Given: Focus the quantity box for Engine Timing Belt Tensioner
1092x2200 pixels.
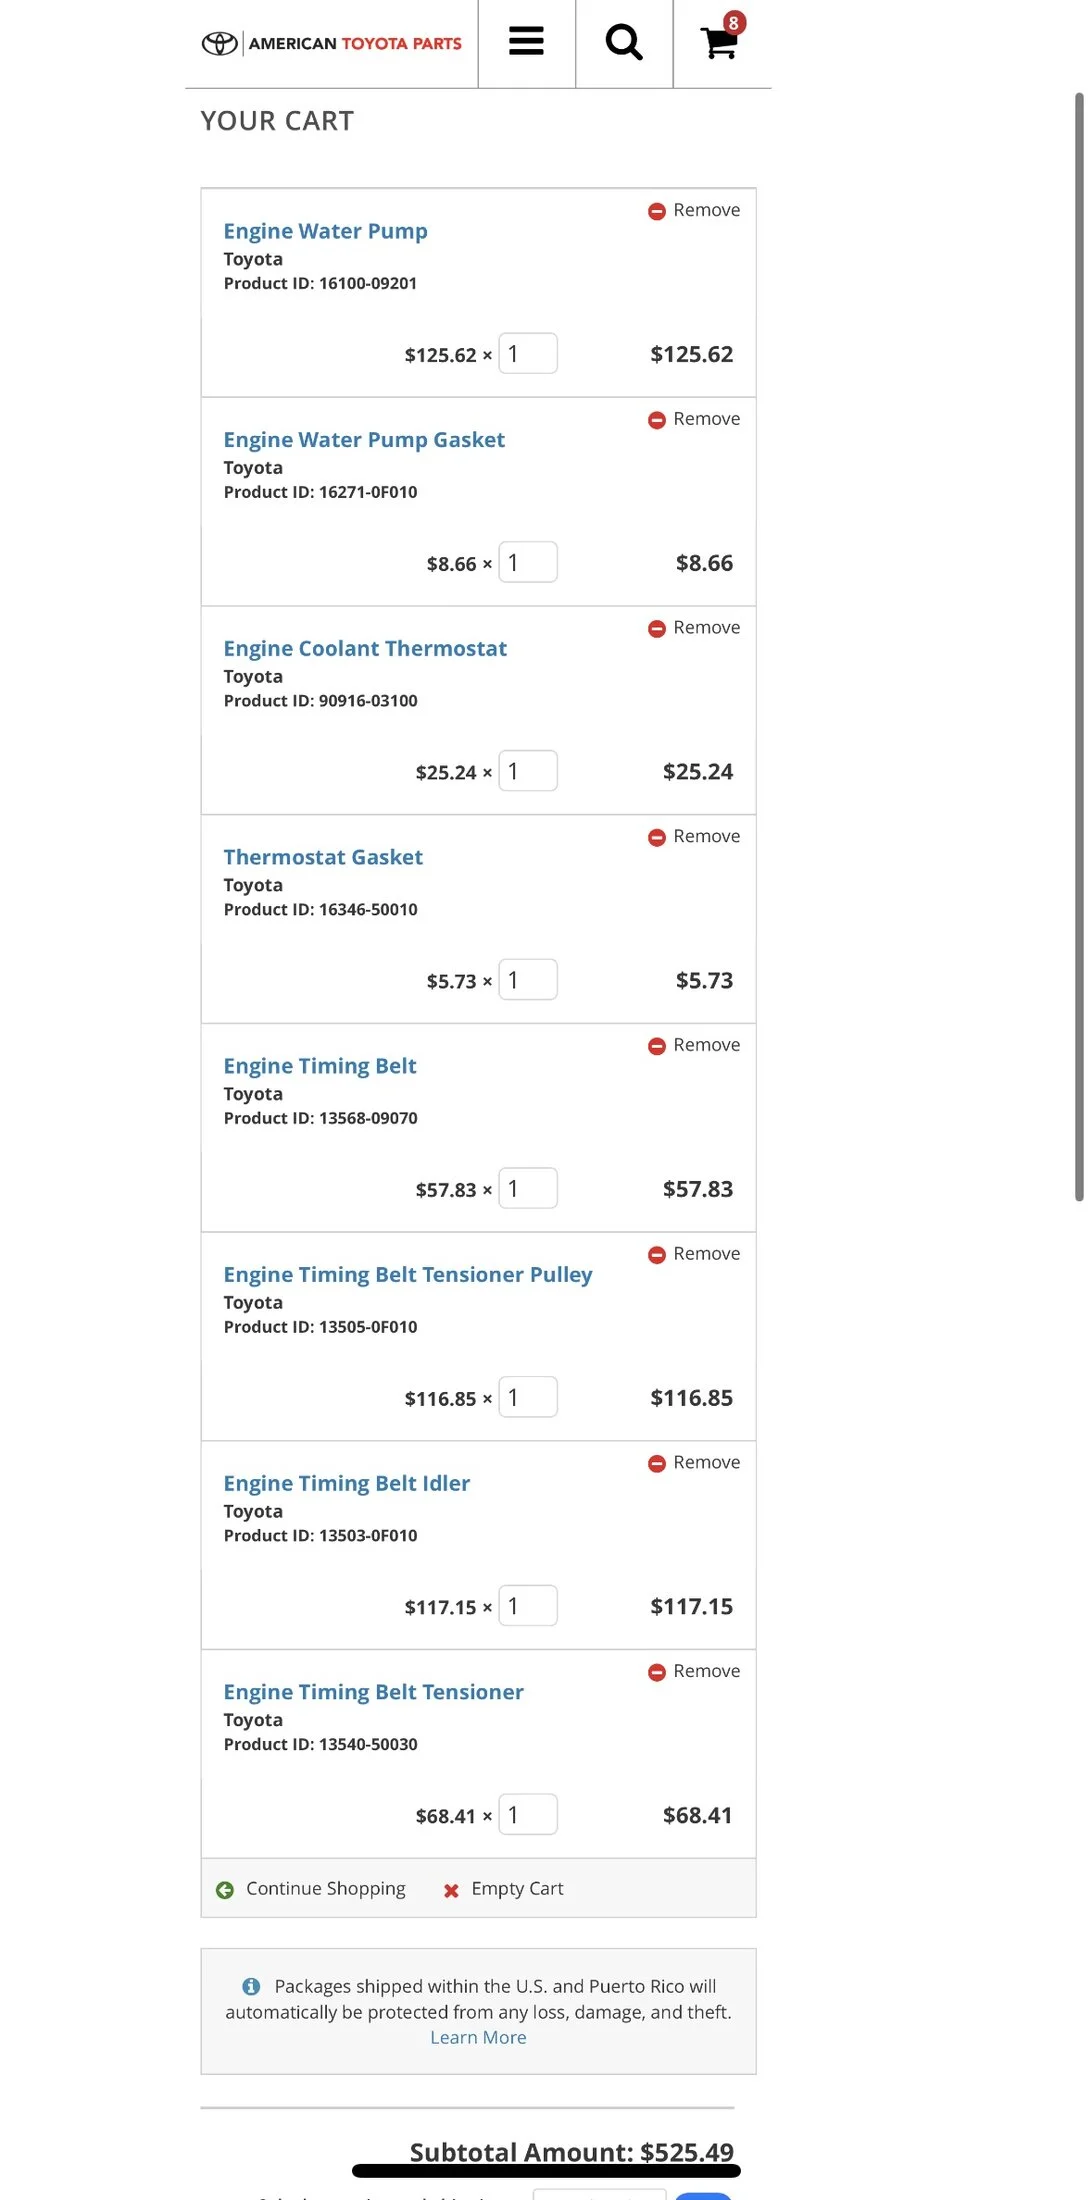Looking at the screenshot, I should click(528, 1814).
